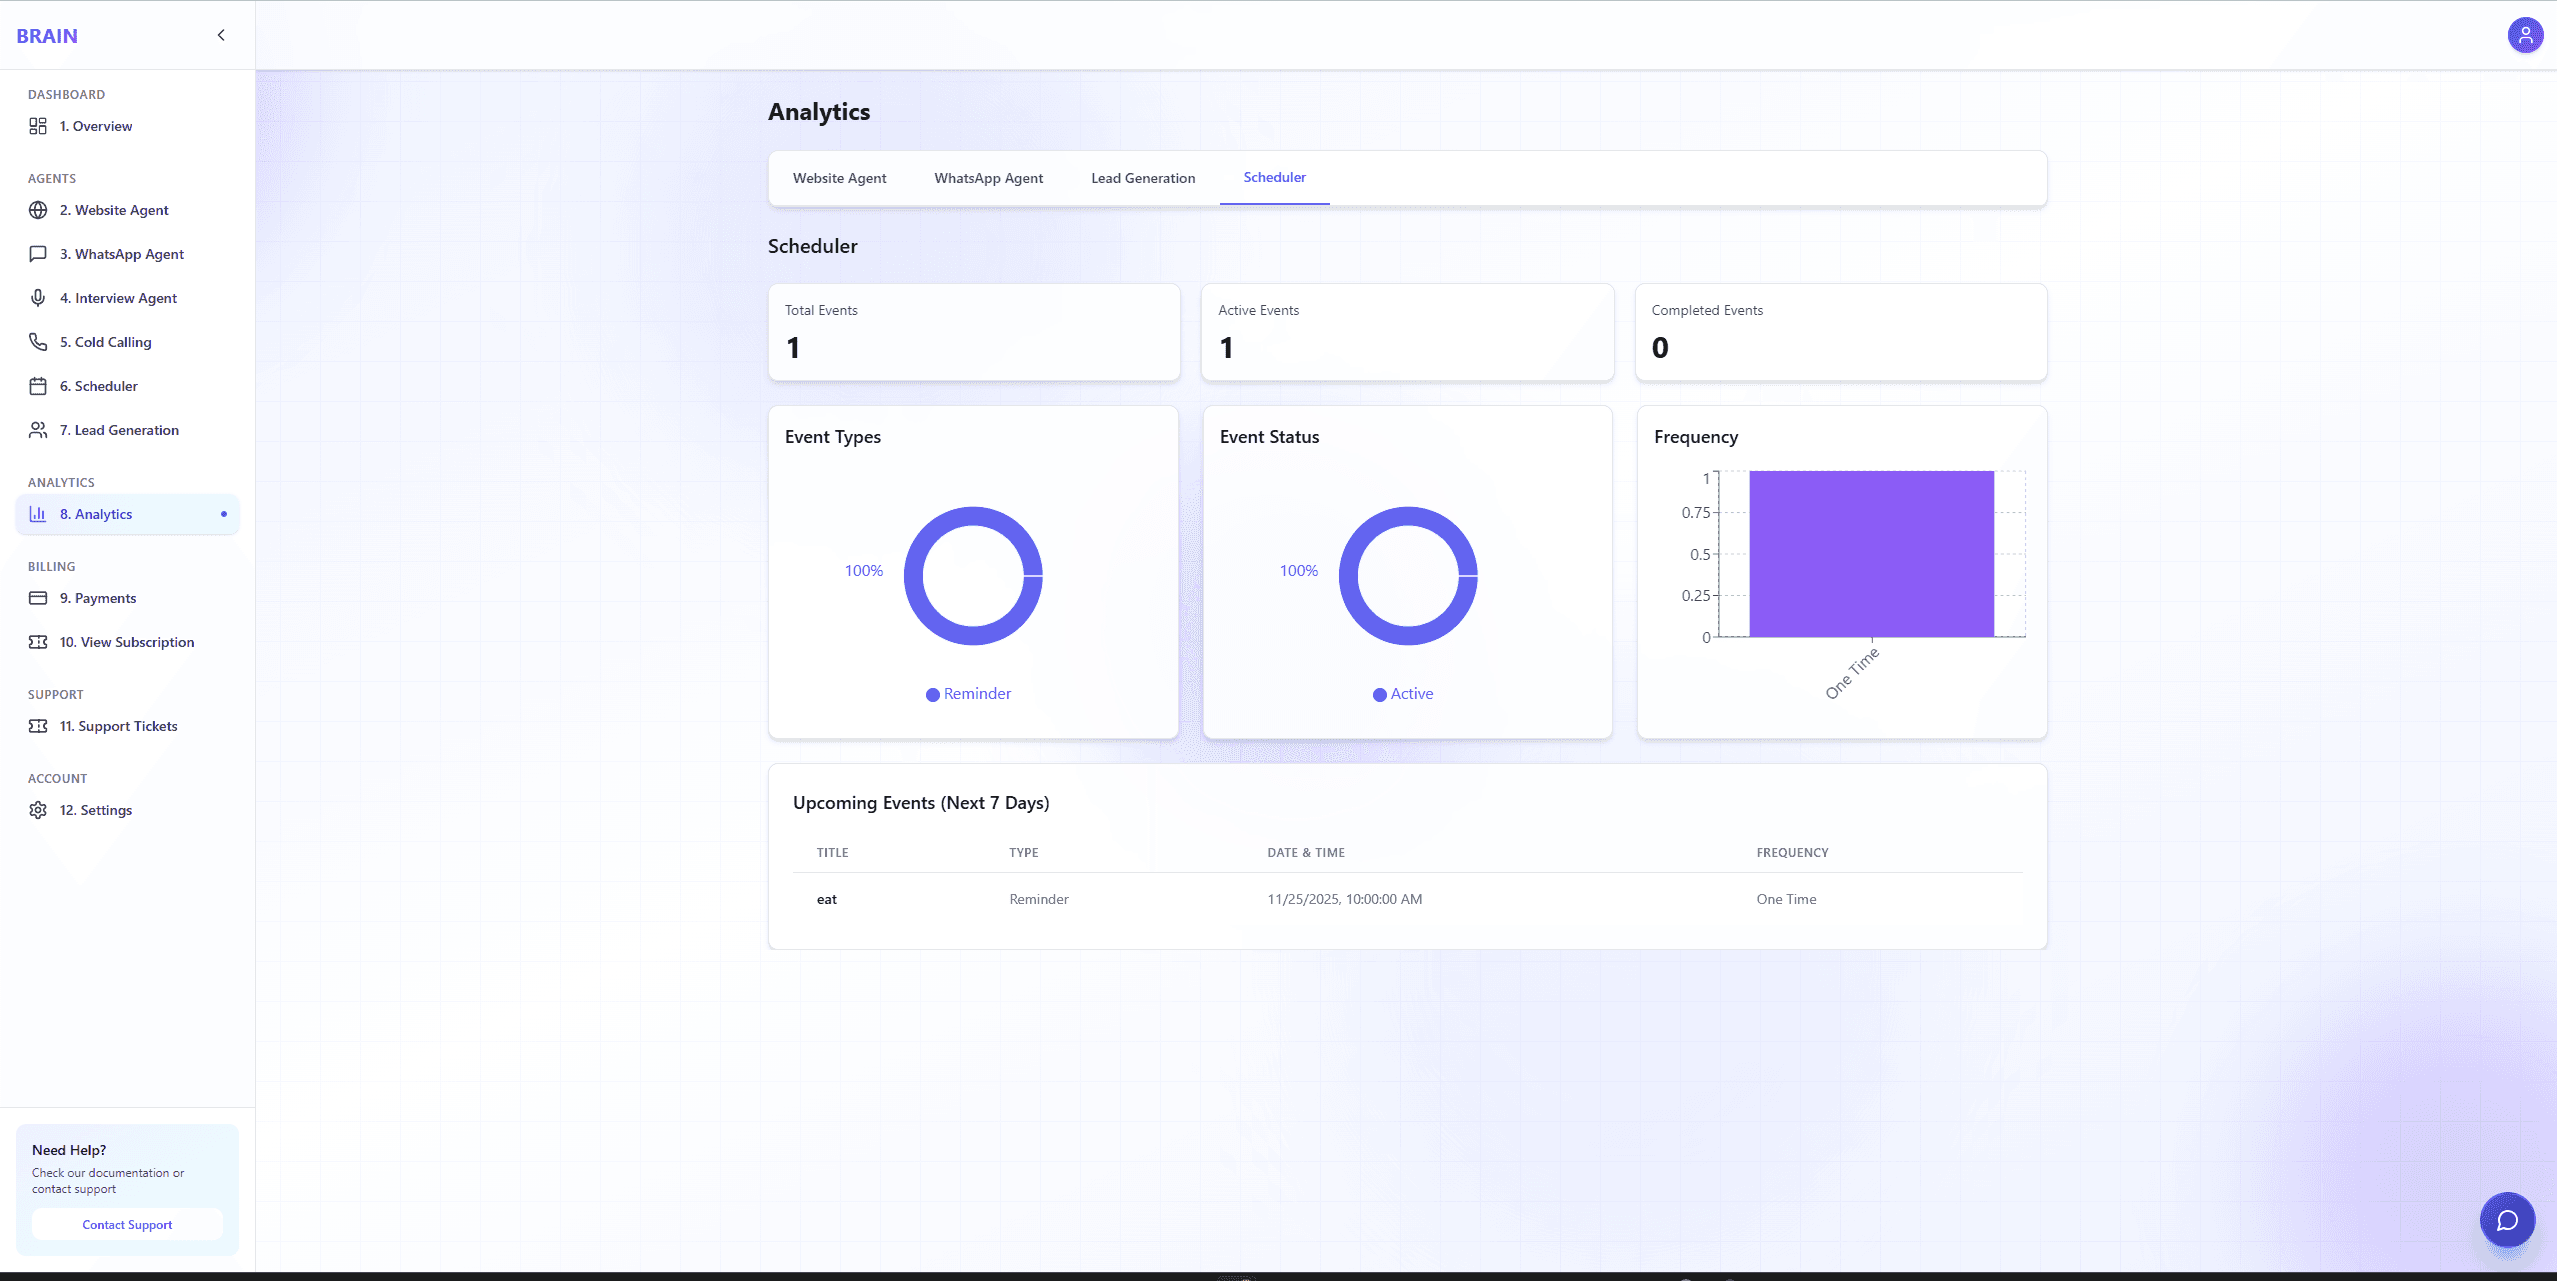Click the Active Events card
The image size is (2557, 1281).
click(1407, 332)
